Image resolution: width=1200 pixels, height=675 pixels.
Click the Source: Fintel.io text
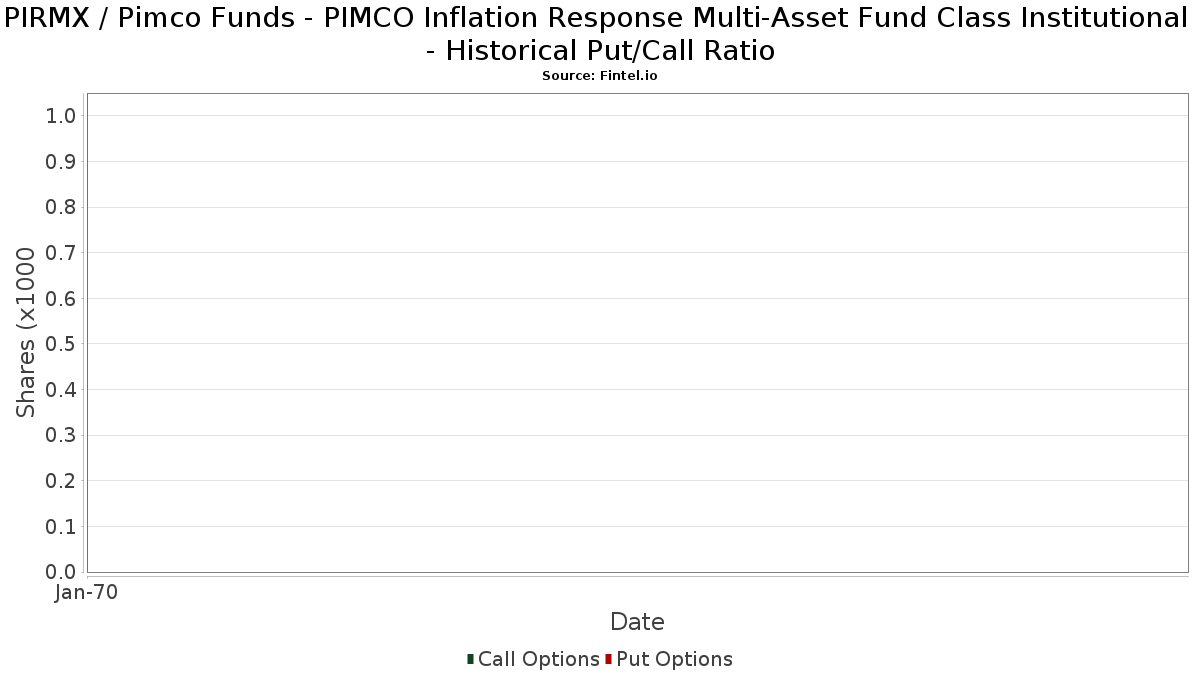[x=600, y=76]
